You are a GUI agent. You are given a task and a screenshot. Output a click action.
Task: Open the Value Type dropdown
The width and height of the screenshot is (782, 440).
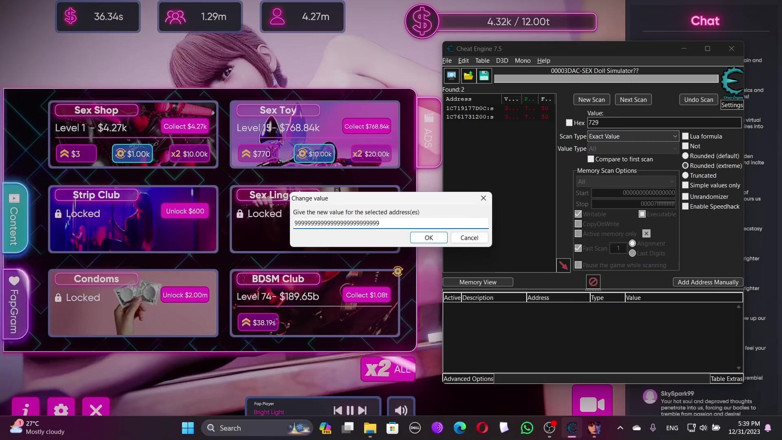tap(633, 149)
